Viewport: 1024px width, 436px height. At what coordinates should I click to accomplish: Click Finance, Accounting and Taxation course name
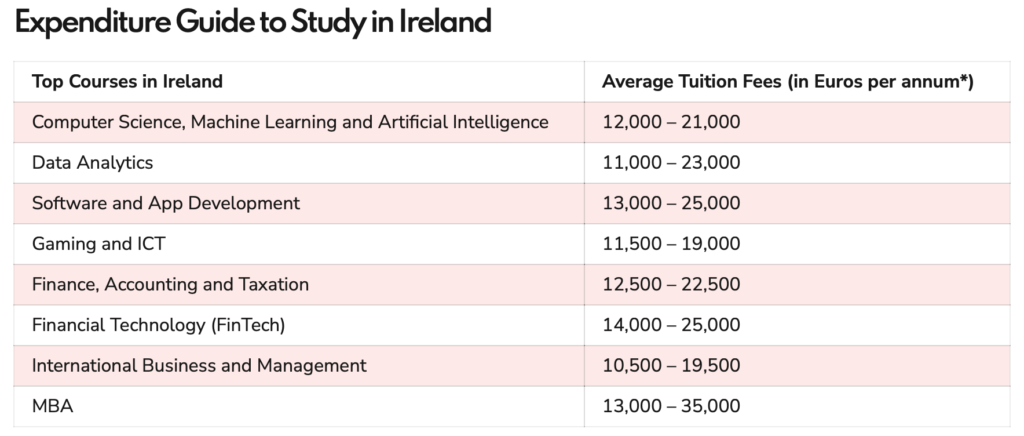(x=170, y=284)
